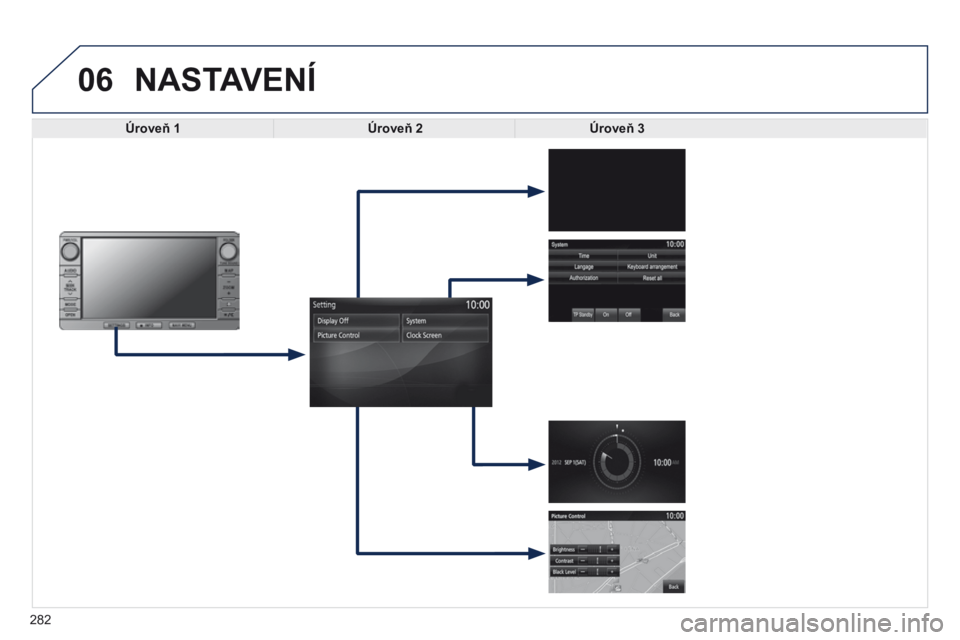
Task: Select Clock Screen in the Setting menu
Action: (x=445, y=336)
